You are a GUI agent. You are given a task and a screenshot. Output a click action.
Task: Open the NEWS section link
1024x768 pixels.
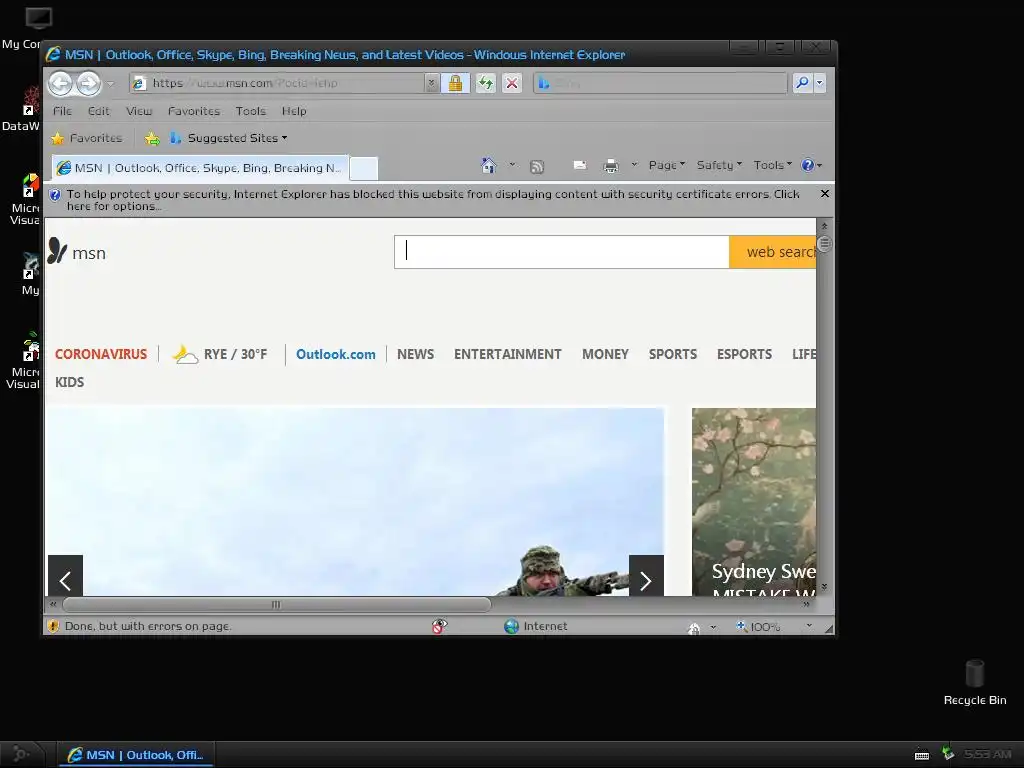(415, 354)
